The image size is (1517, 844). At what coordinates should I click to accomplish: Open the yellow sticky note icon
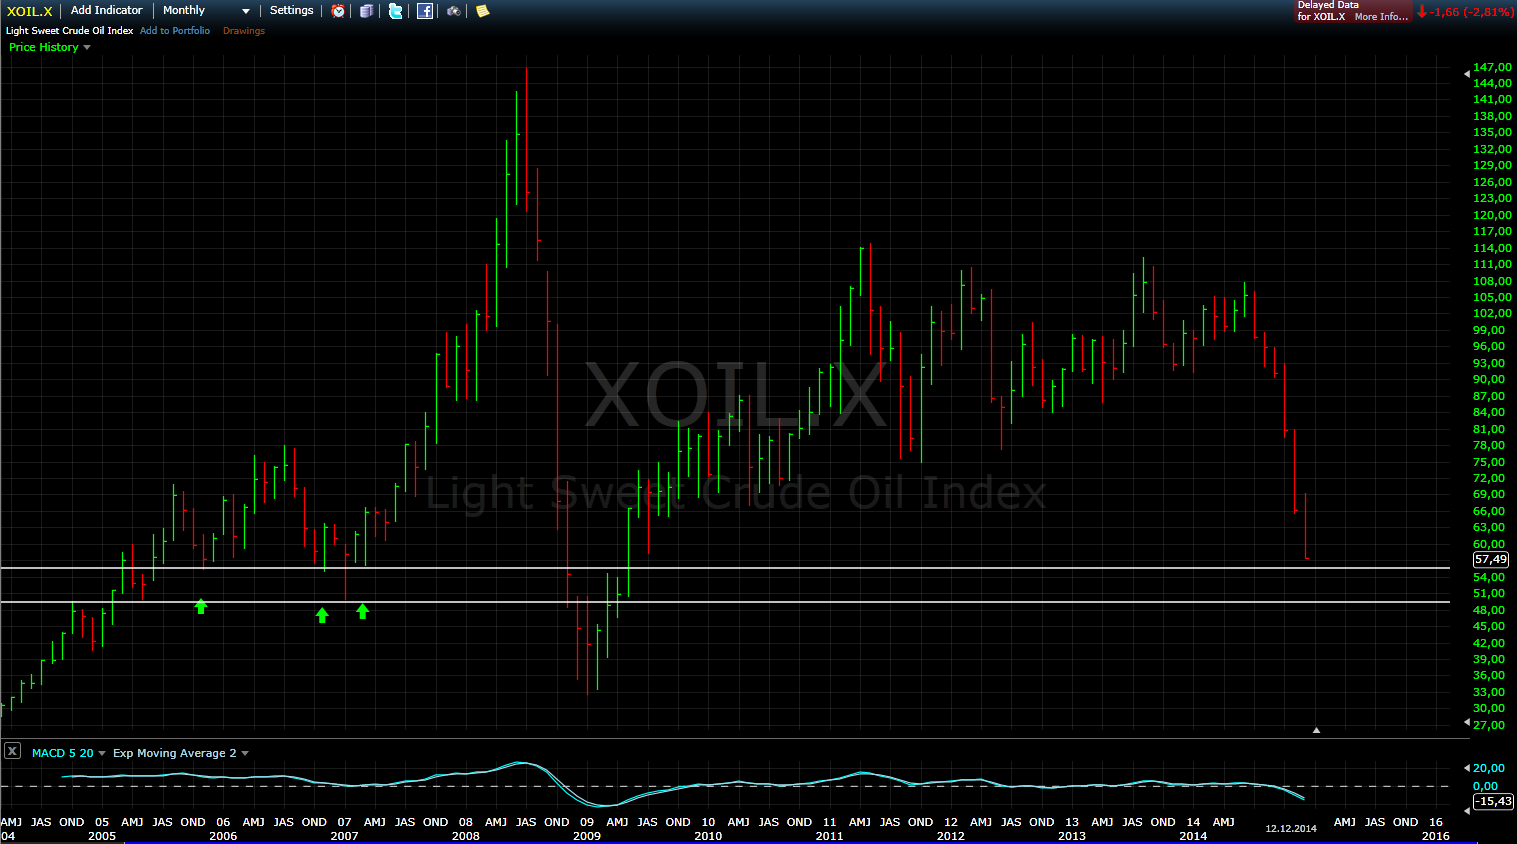coord(482,11)
